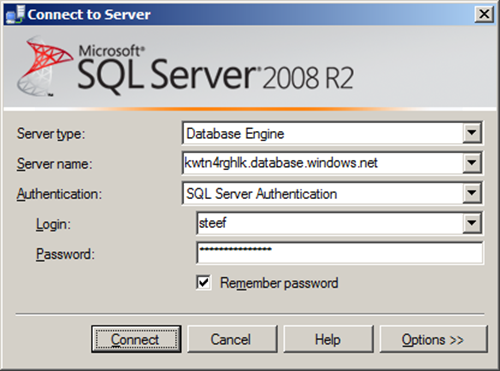The height and width of the screenshot is (371, 500).
Task: Click into the Password field
Action: coord(340,253)
